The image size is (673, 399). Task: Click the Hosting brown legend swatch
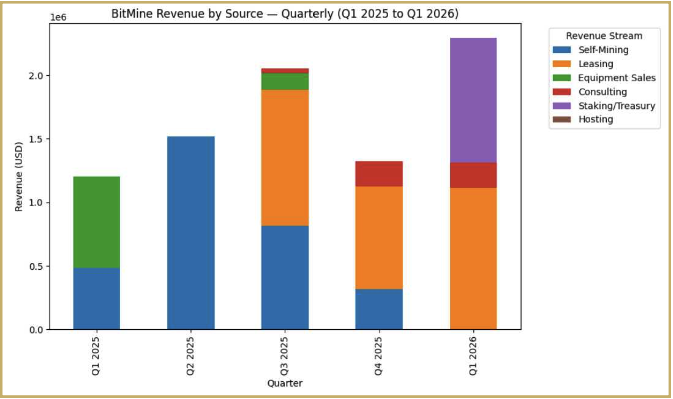pyautogui.click(x=562, y=119)
